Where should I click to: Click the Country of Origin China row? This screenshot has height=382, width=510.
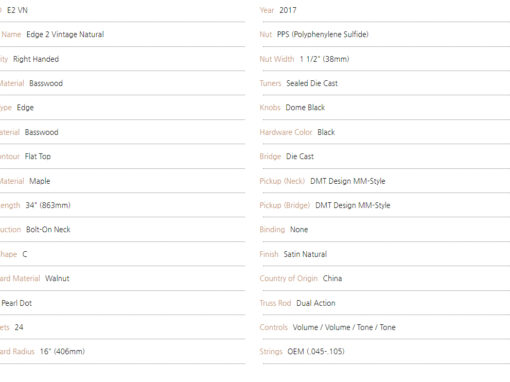coord(385,278)
